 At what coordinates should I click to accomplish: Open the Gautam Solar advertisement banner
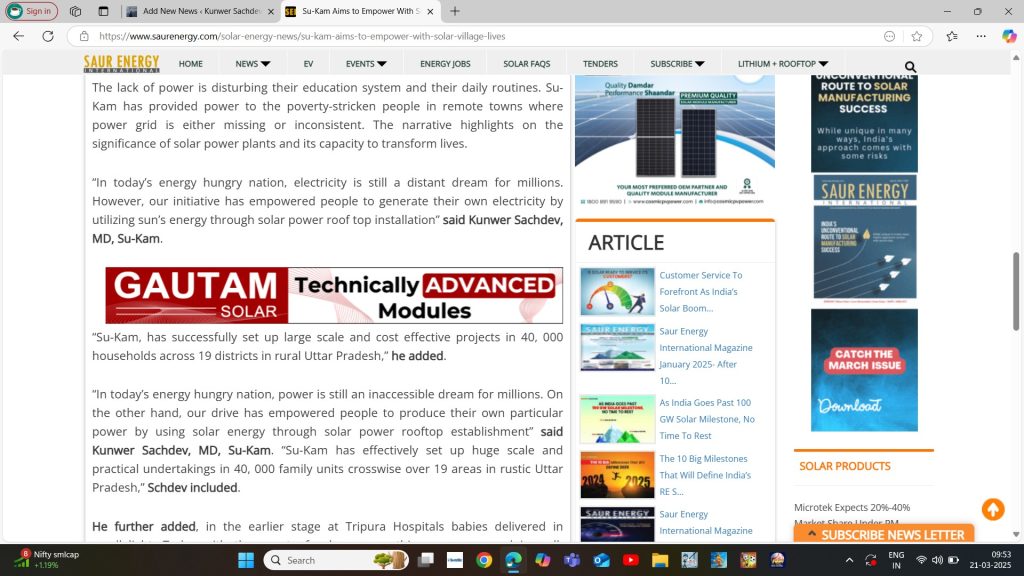pyautogui.click(x=334, y=295)
